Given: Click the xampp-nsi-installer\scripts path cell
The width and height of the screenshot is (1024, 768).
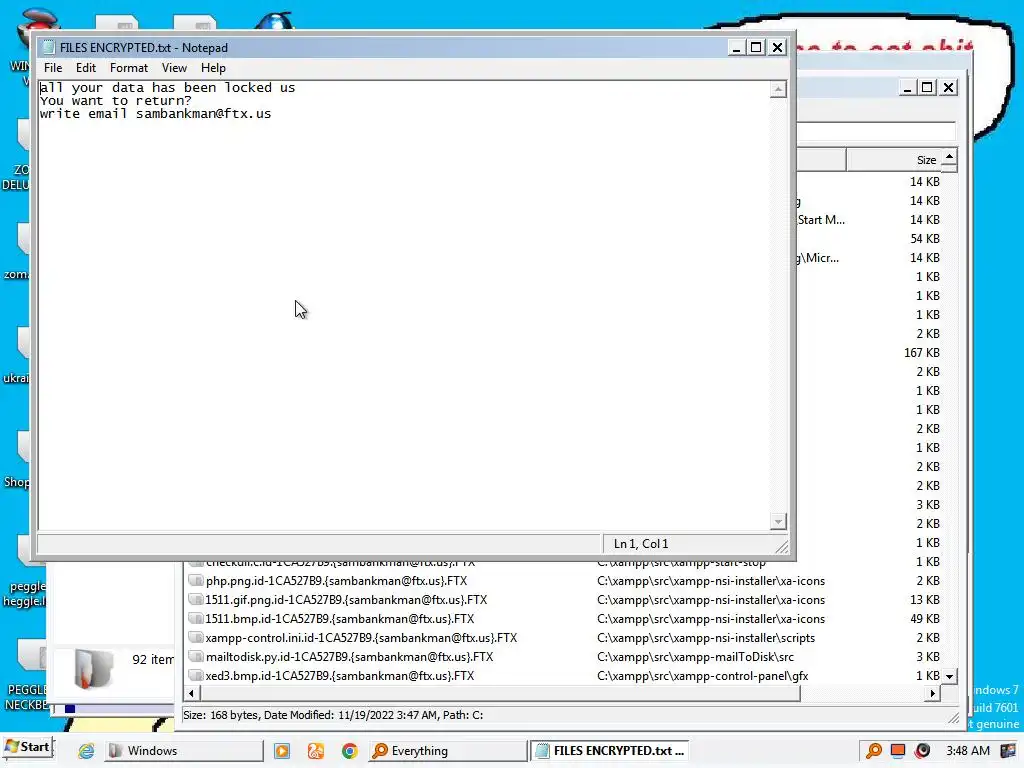Looking at the screenshot, I should click(705, 637).
